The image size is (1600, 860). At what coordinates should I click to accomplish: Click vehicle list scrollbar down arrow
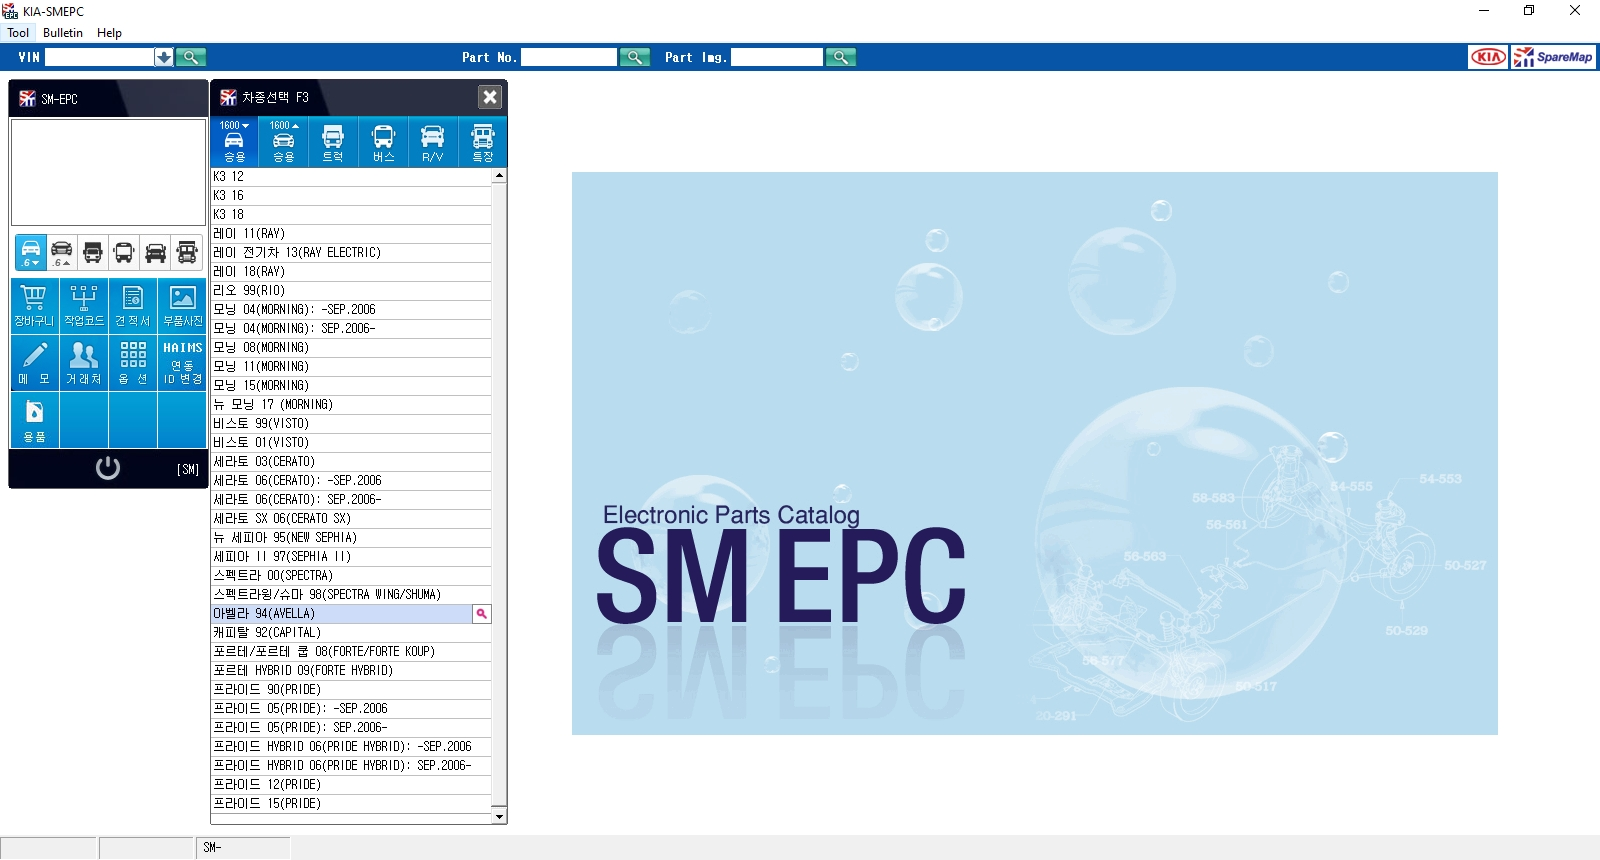(x=499, y=816)
